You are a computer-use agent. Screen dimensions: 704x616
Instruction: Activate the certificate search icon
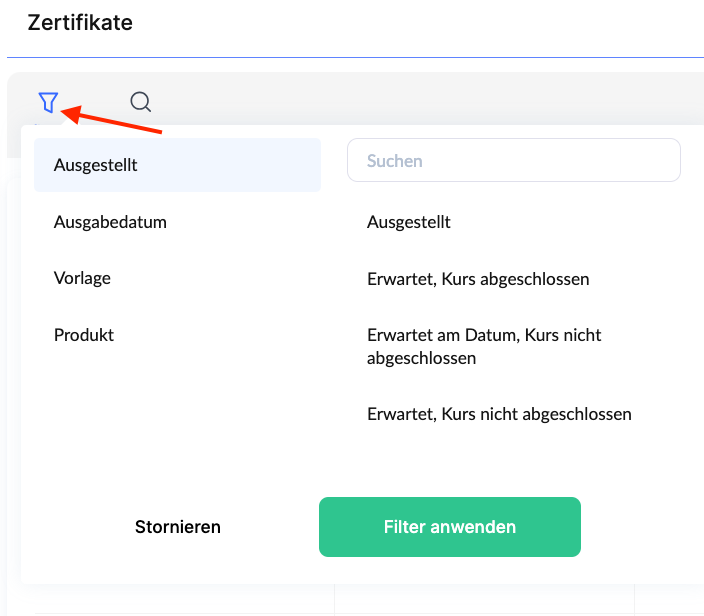(x=141, y=102)
